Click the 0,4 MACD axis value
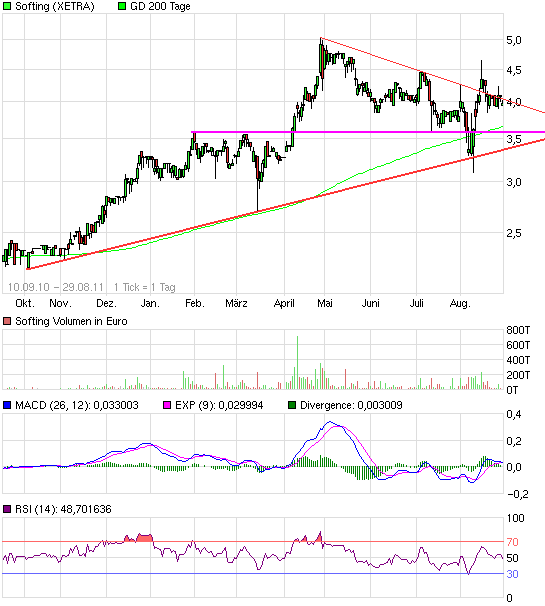This screenshot has width=545, height=606. (x=514, y=414)
